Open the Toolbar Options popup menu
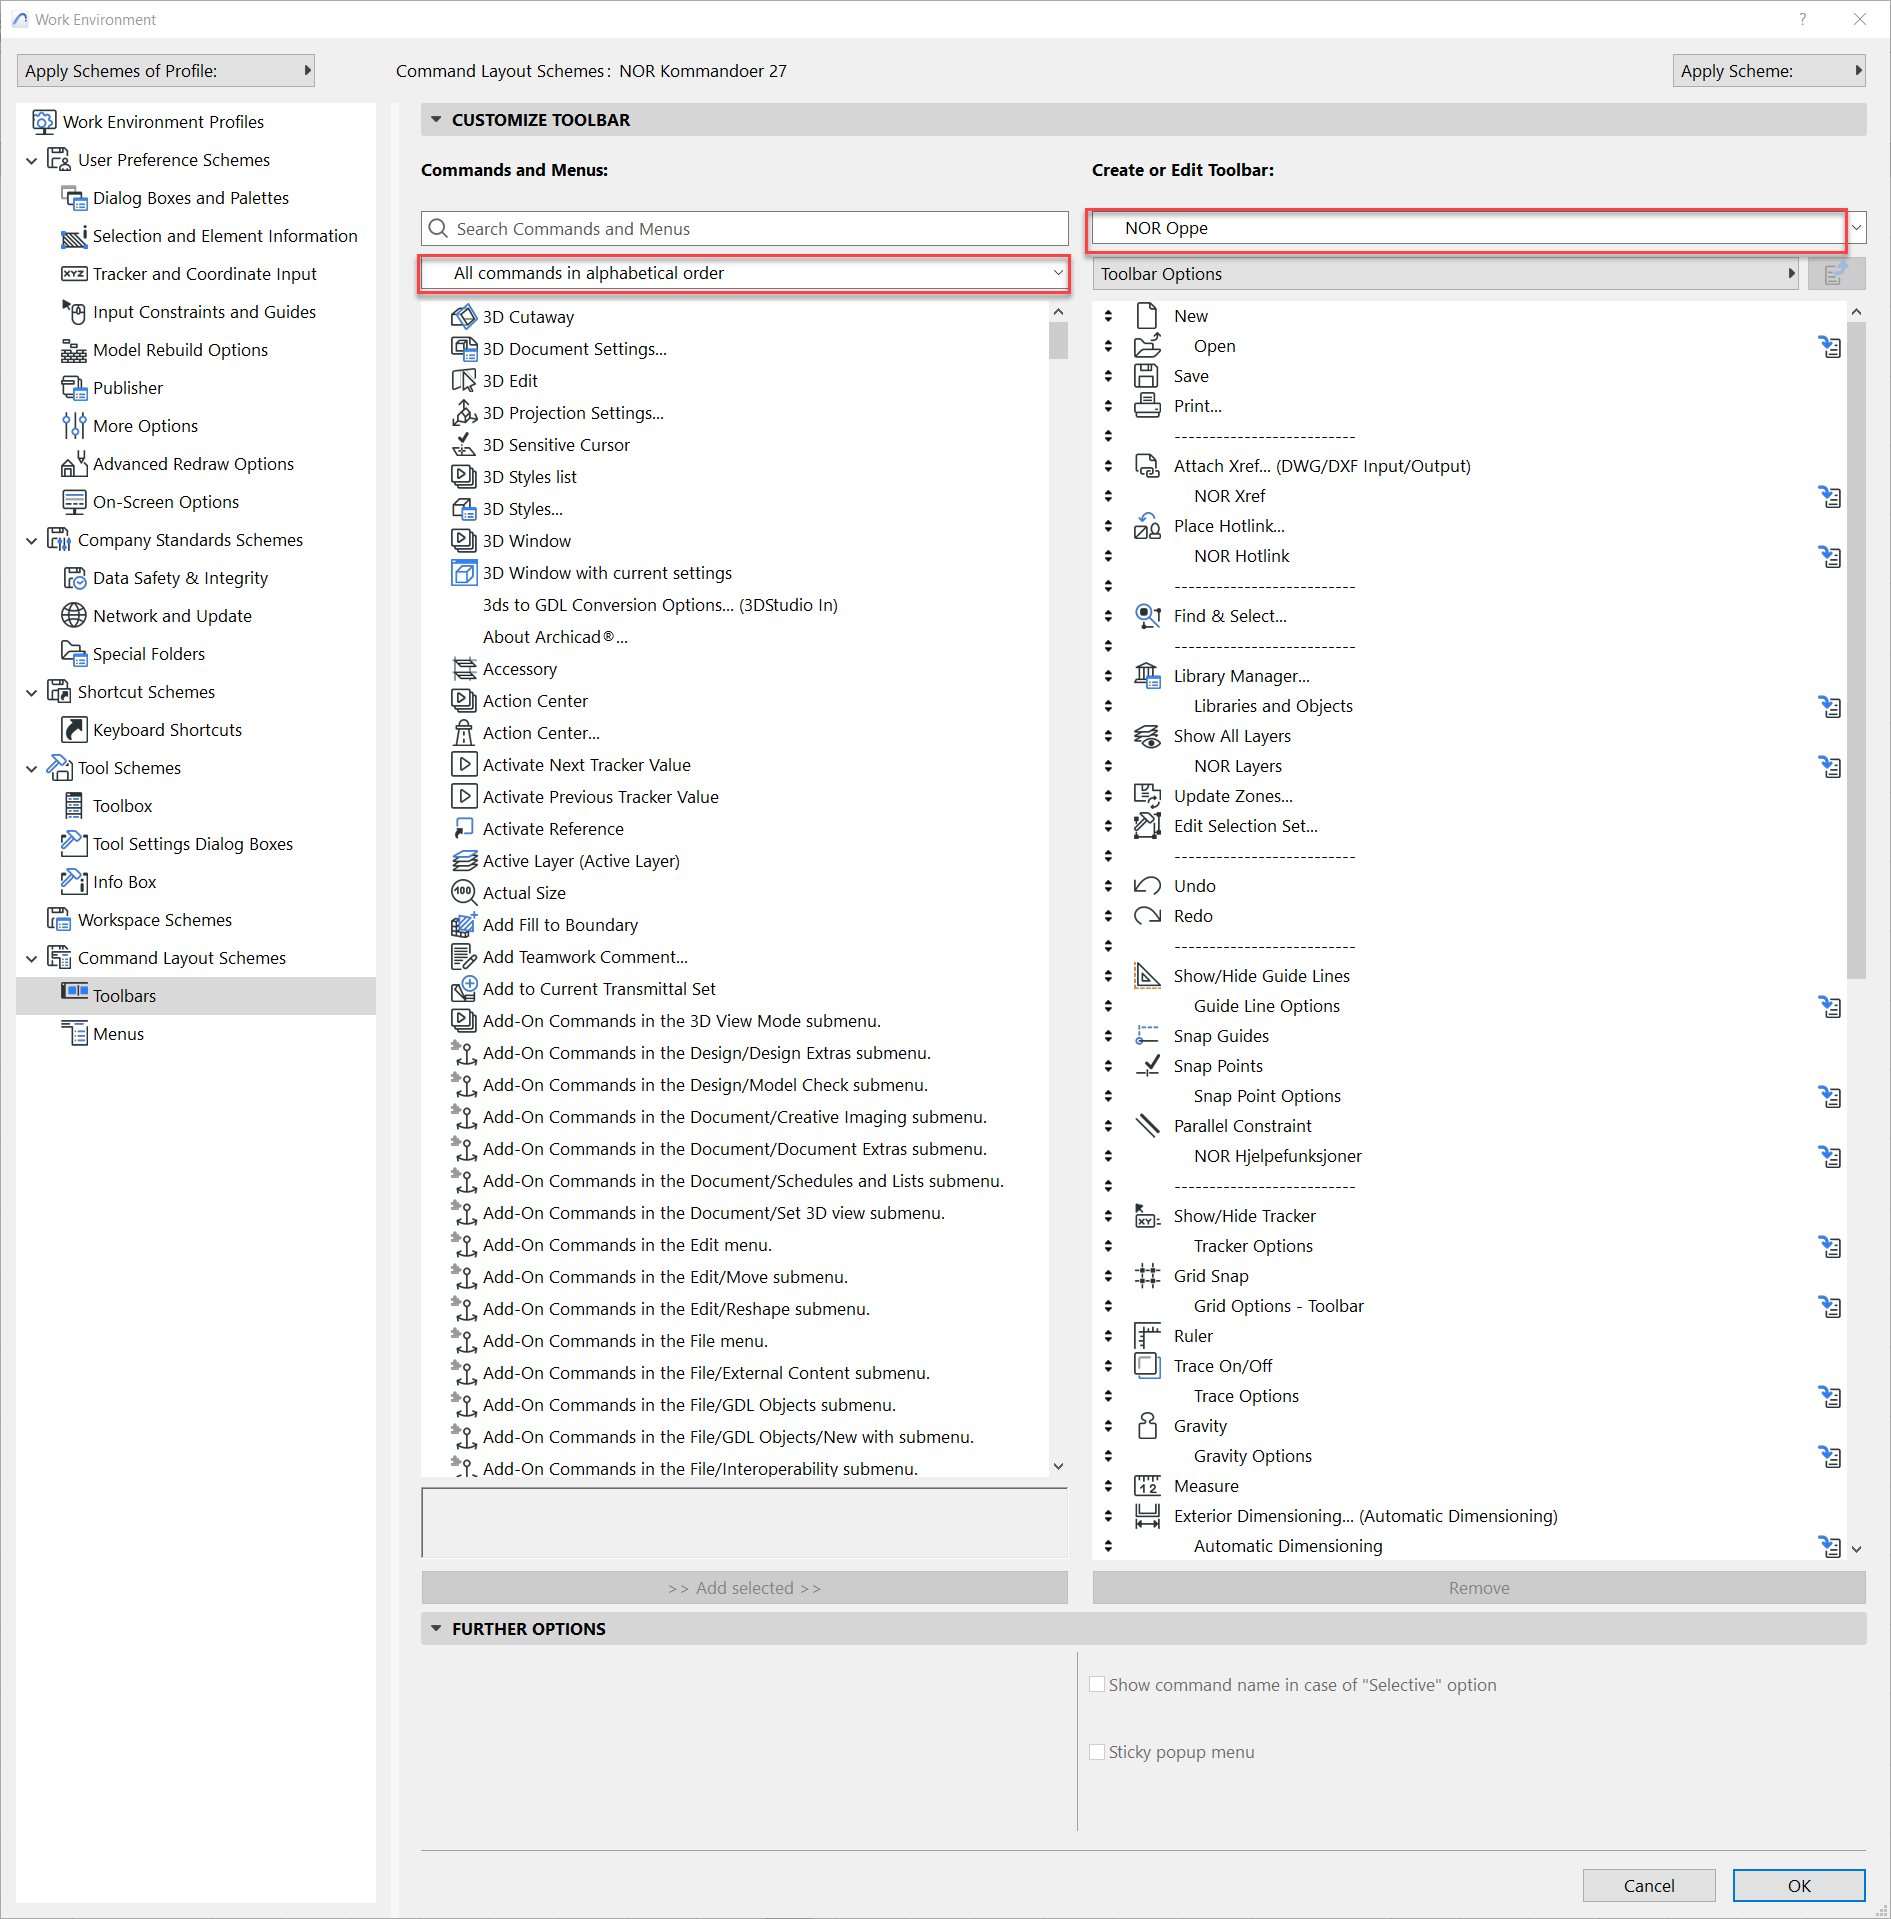This screenshot has width=1891, height=1919. [1446, 274]
